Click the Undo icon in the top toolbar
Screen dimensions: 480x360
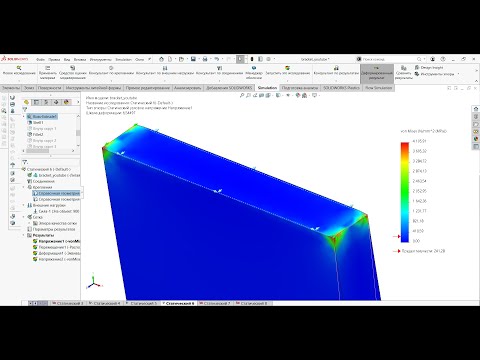pos(217,59)
